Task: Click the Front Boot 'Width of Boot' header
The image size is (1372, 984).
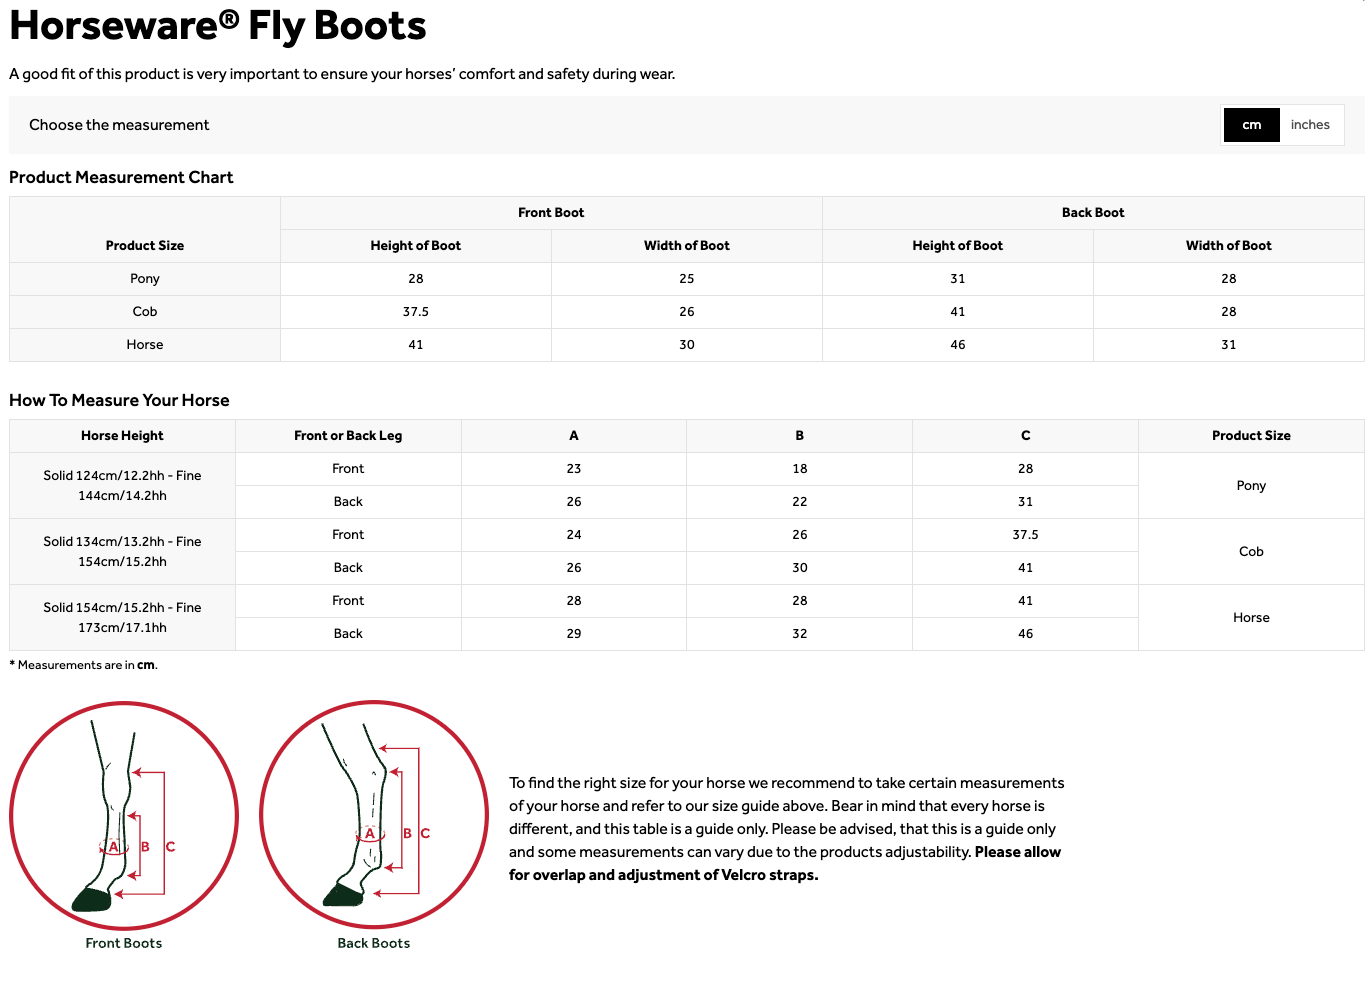Action: [x=687, y=246]
